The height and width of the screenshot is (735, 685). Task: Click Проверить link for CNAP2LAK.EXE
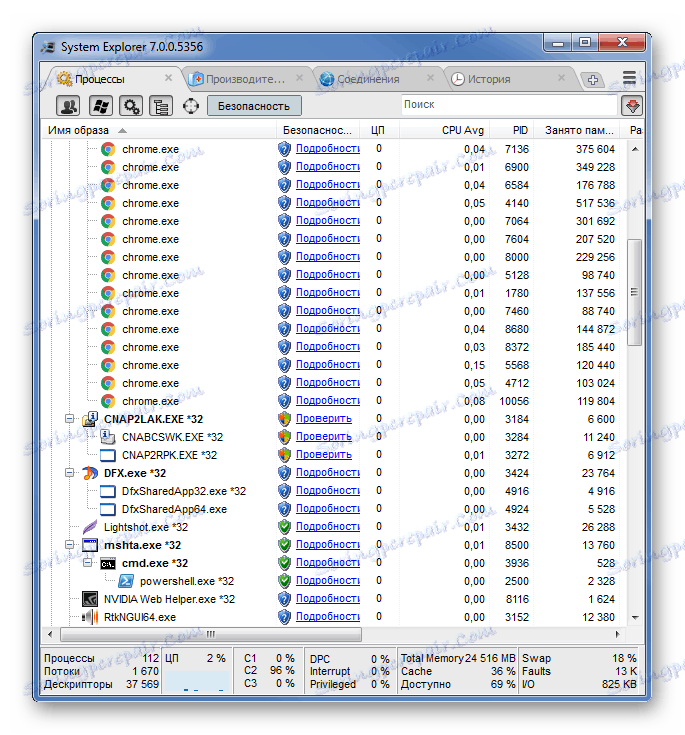point(324,419)
